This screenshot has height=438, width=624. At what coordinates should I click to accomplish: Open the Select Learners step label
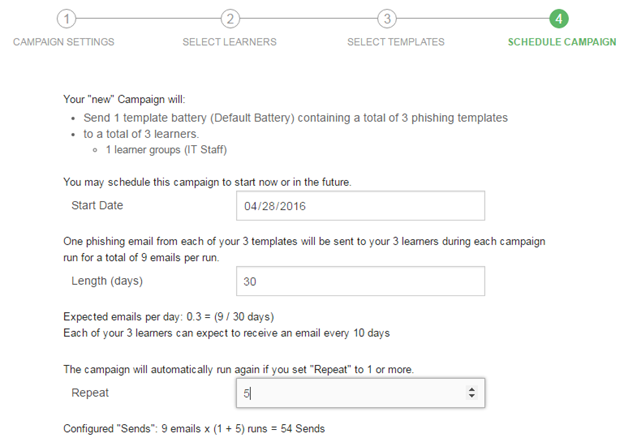(229, 42)
